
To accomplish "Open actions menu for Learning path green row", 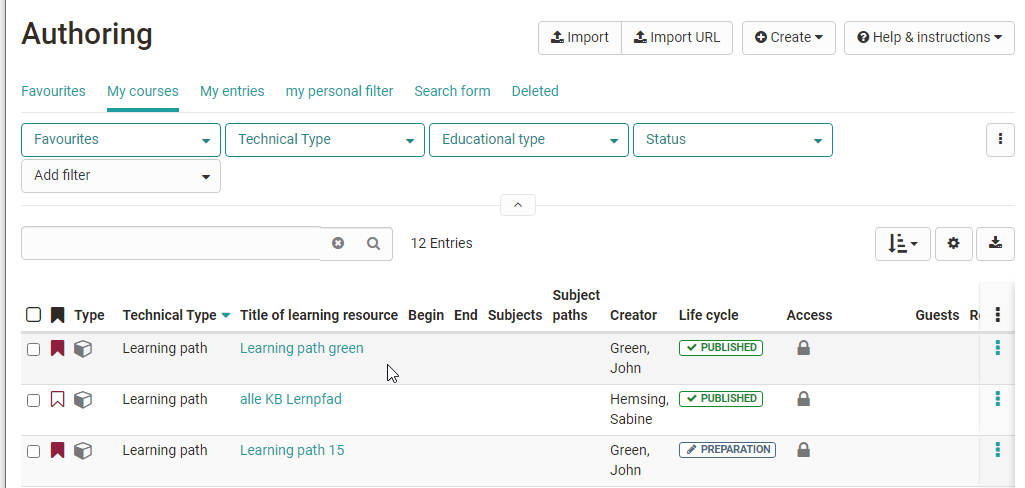I will tap(997, 348).
